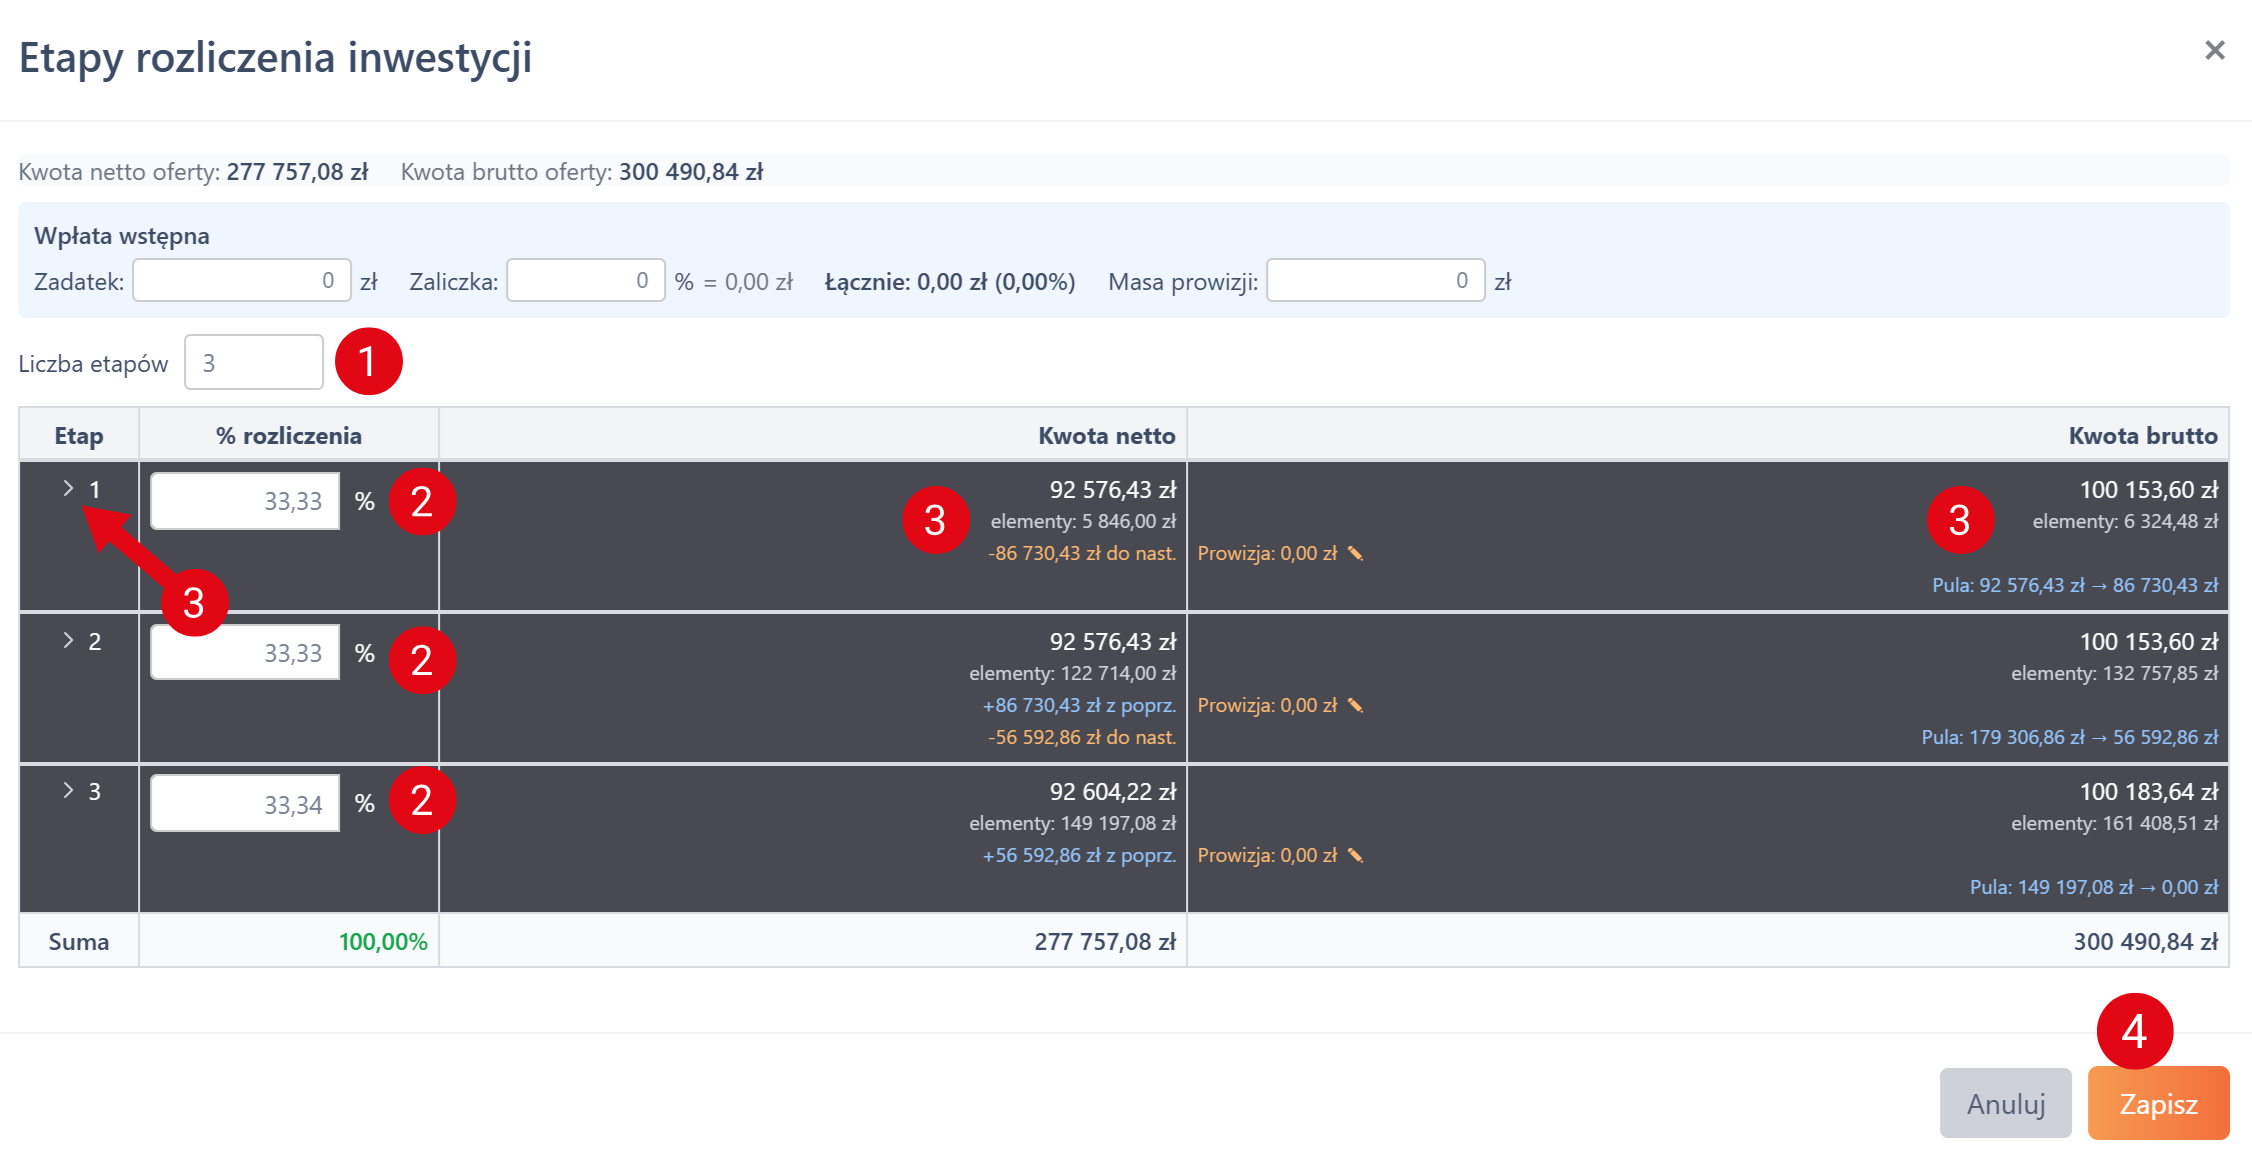Expand stage 1 row chevron

pos(68,488)
